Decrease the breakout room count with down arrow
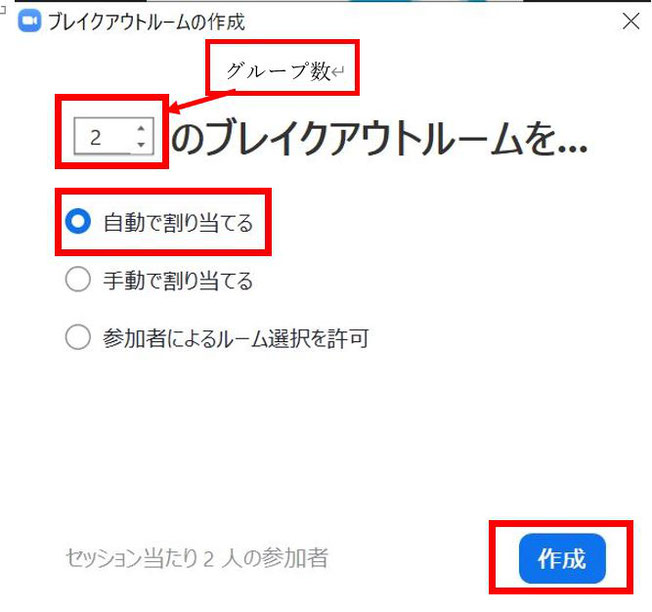Viewport: 652px width, 612px height. pos(141,144)
